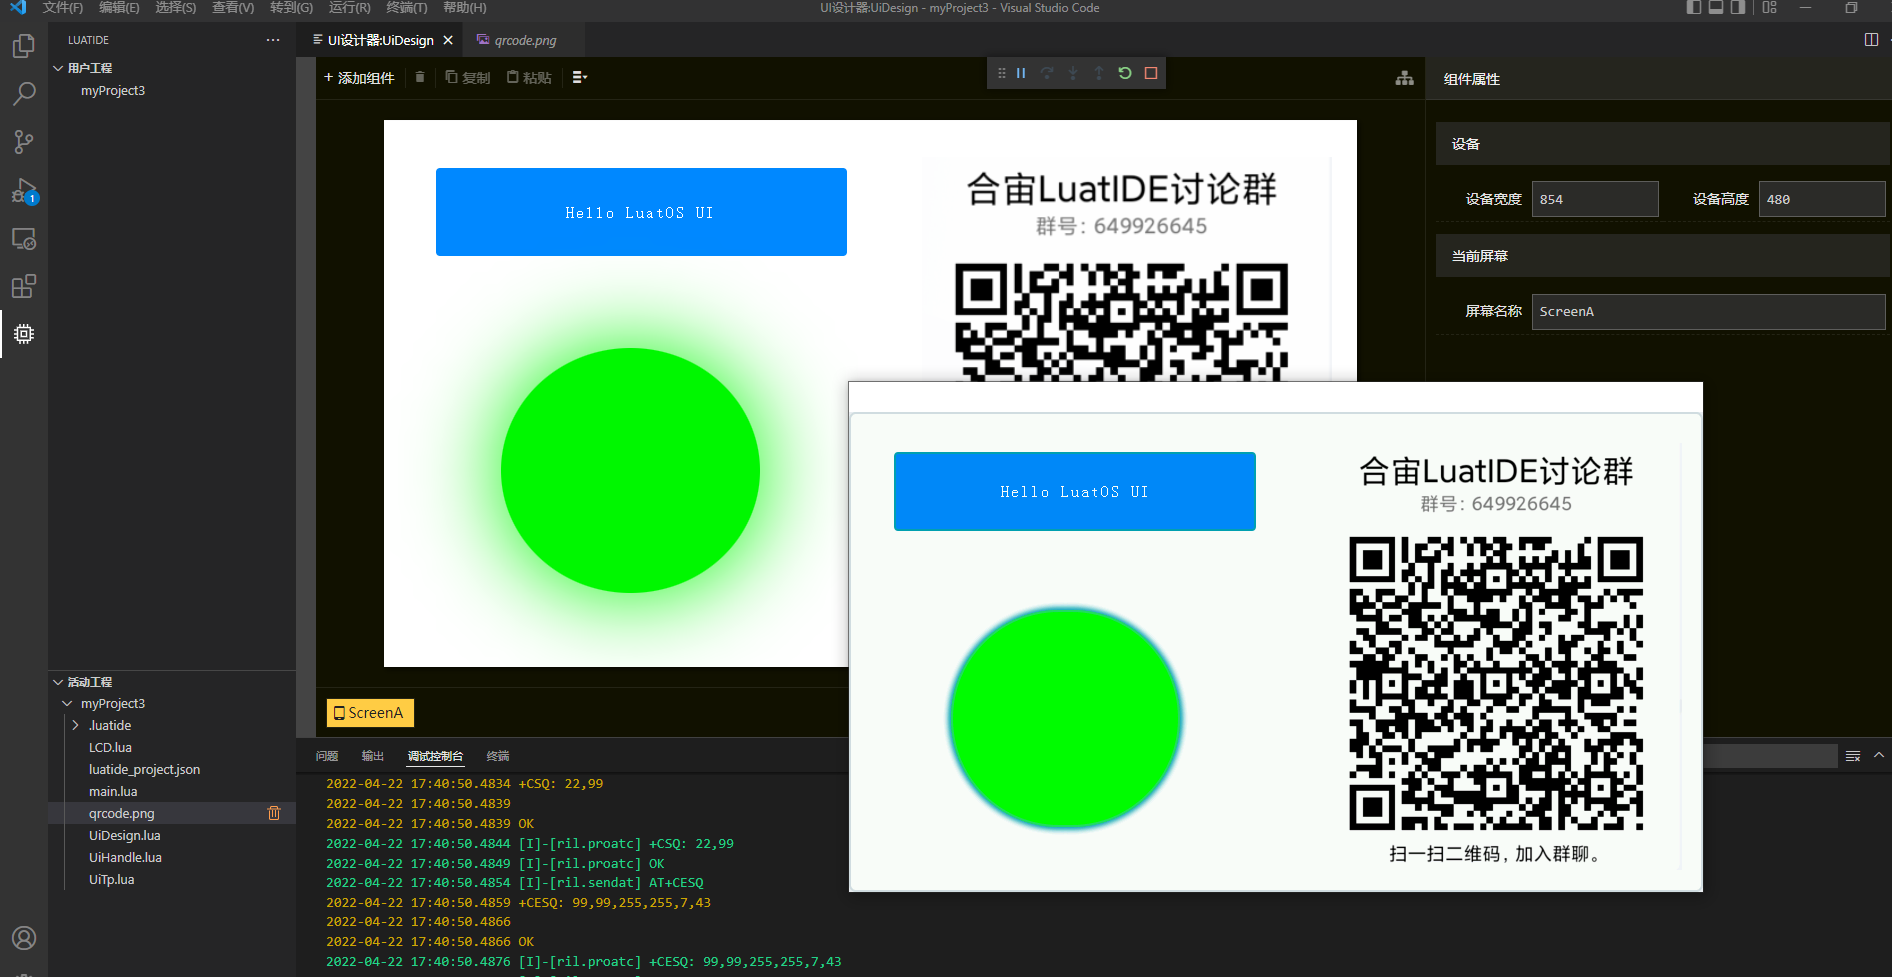
Task: Pause the debug session
Action: pyautogui.click(x=1021, y=73)
